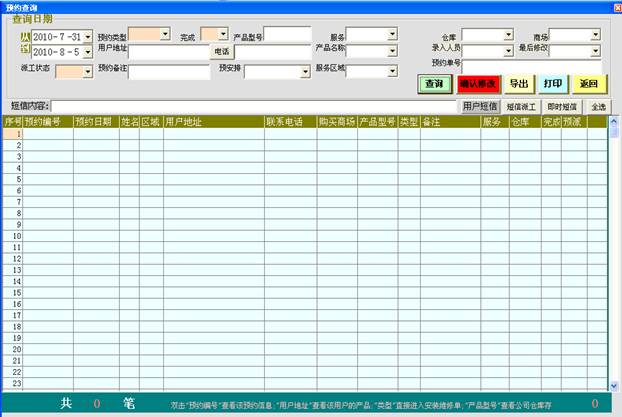This screenshot has height=417, width=622.
Task: Select row number 15 in the grid
Action: click(13, 293)
